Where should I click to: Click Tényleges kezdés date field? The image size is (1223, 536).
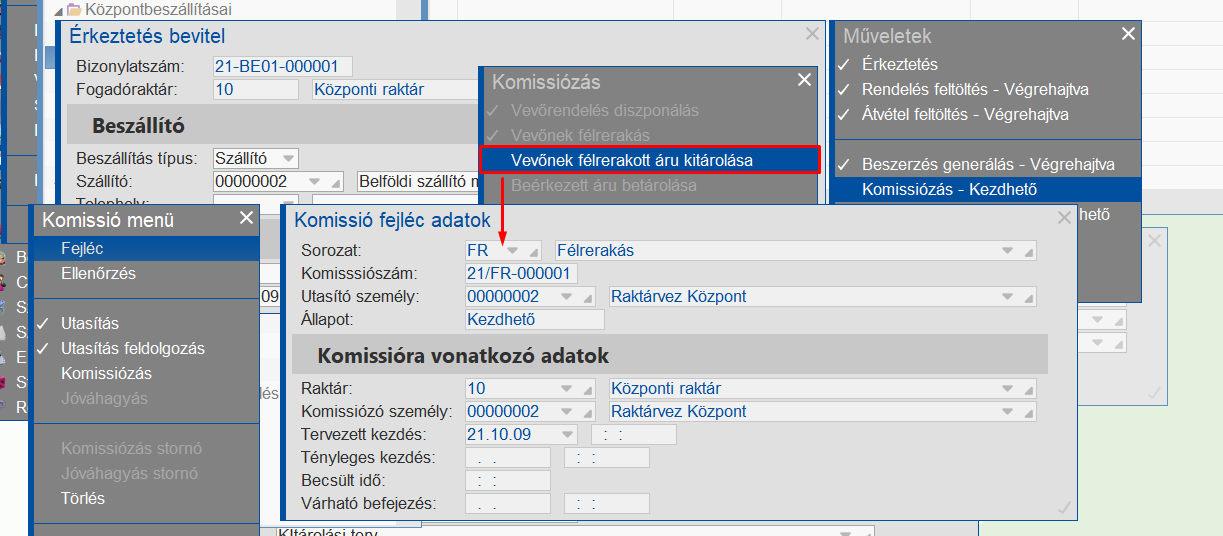tap(508, 458)
